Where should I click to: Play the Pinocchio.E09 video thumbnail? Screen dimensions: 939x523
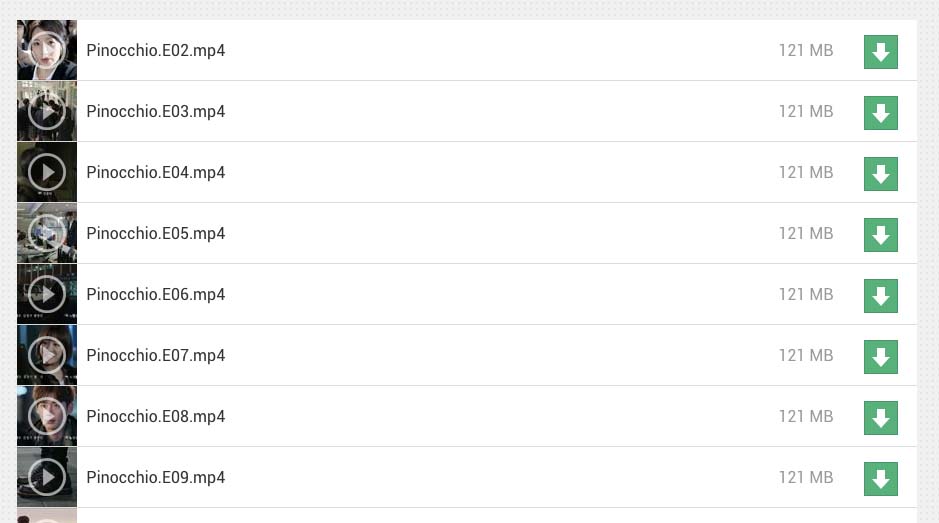click(x=47, y=477)
